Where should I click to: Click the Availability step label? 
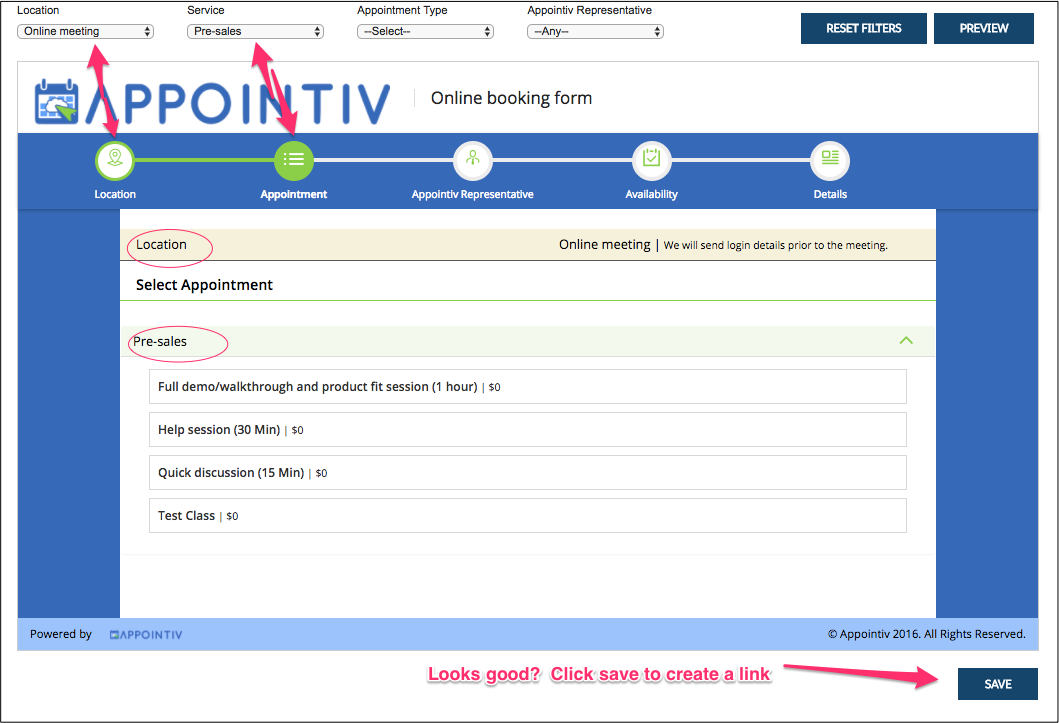(651, 194)
